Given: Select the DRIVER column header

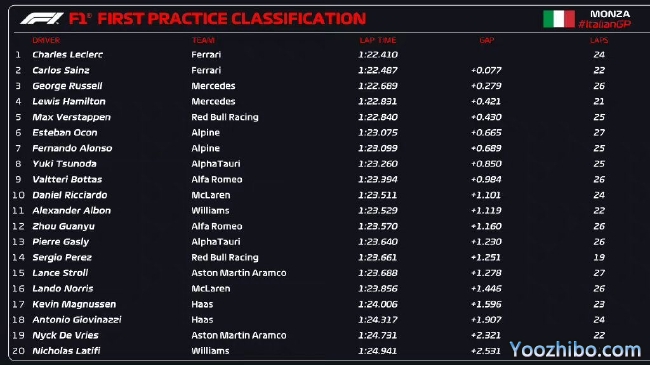Looking at the screenshot, I should click(x=46, y=40).
